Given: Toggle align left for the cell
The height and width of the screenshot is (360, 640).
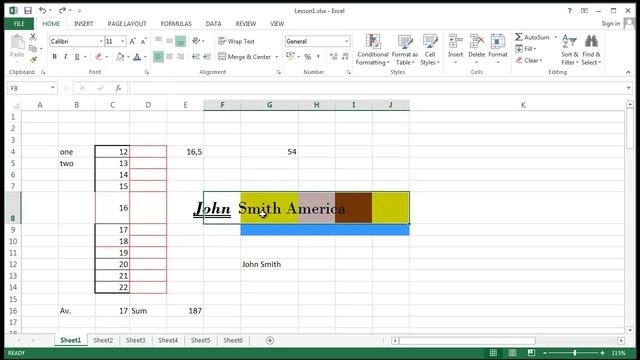Looking at the screenshot, I should [158, 57].
